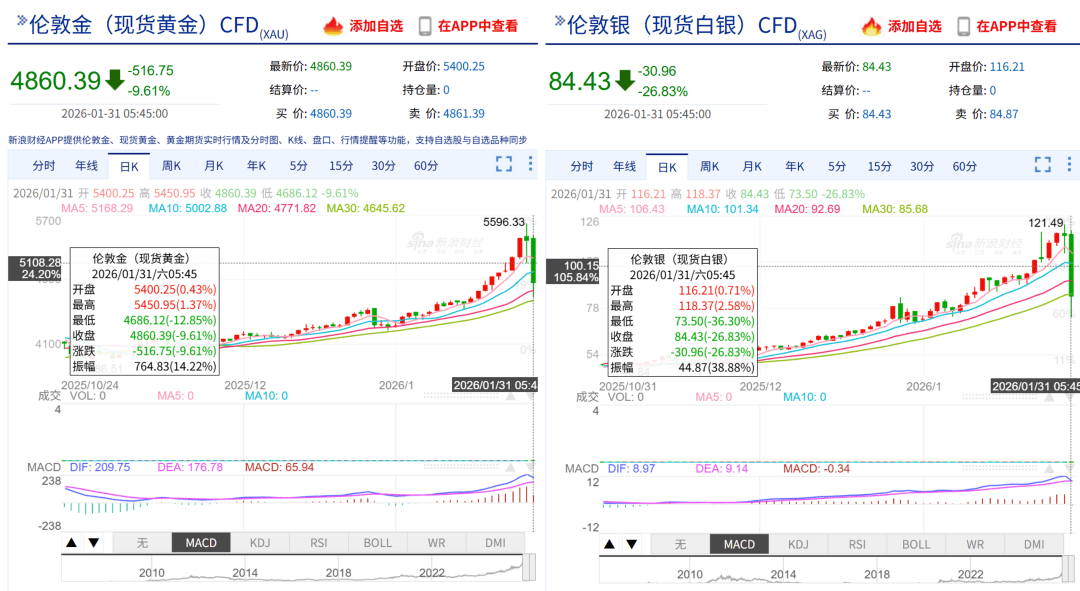Turn off gold indicator with 无 option
Image resolution: width=1080 pixels, height=591 pixels.
coord(142,543)
